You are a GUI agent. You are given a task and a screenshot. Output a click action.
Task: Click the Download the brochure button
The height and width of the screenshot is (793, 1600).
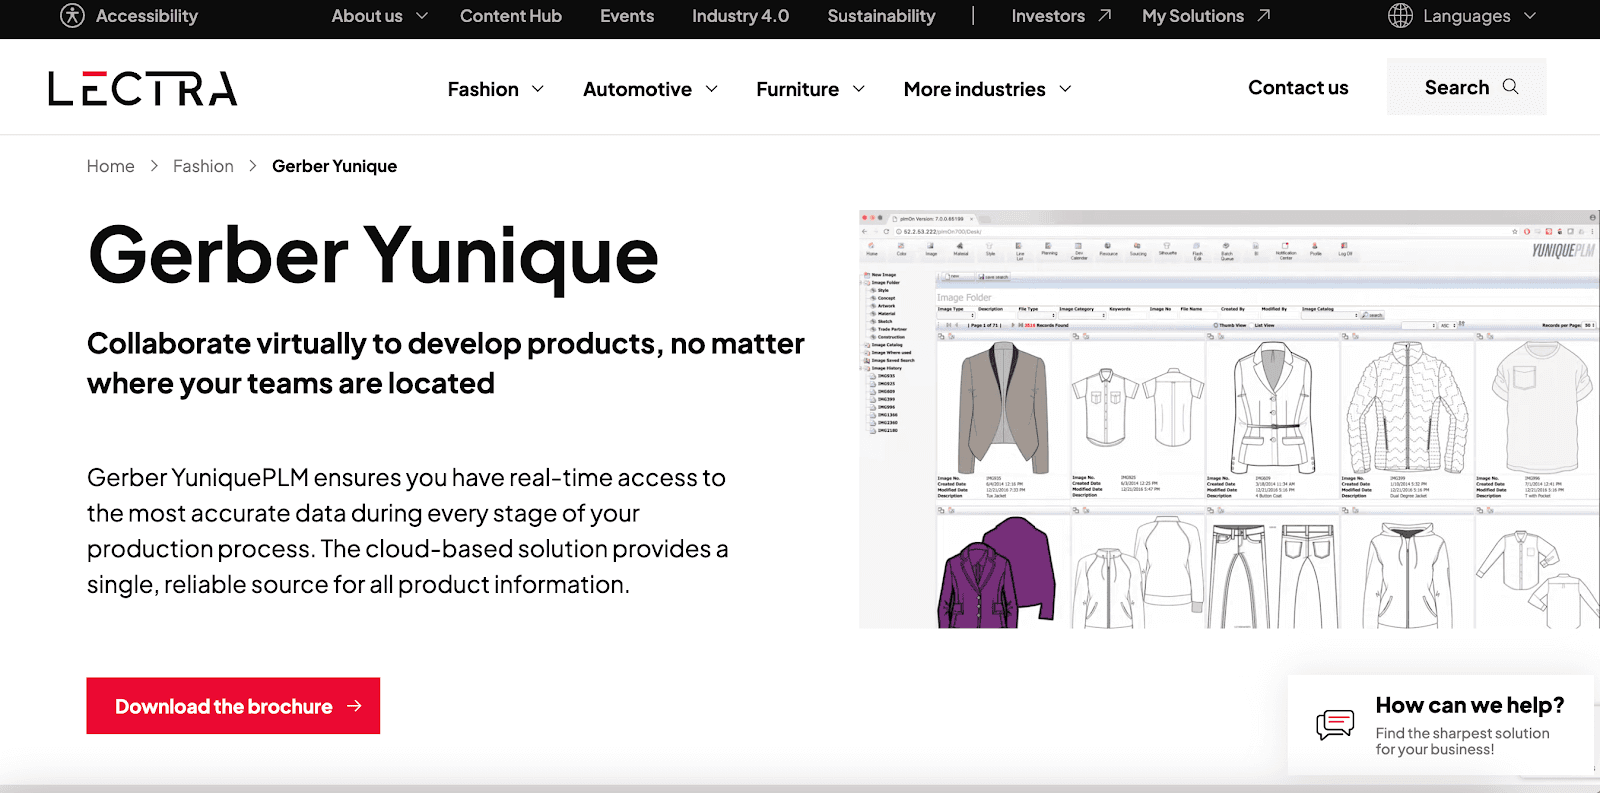(x=233, y=706)
